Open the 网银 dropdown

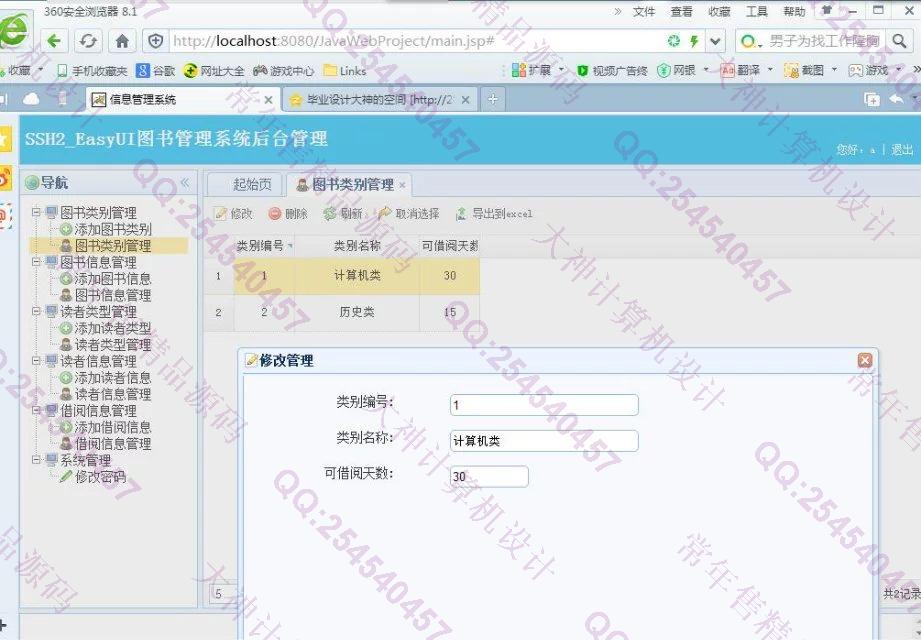[x=683, y=70]
